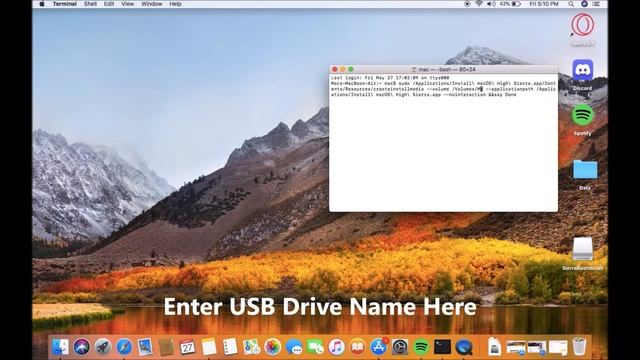Open the Shell menu
640x360 pixels.
[90, 4]
